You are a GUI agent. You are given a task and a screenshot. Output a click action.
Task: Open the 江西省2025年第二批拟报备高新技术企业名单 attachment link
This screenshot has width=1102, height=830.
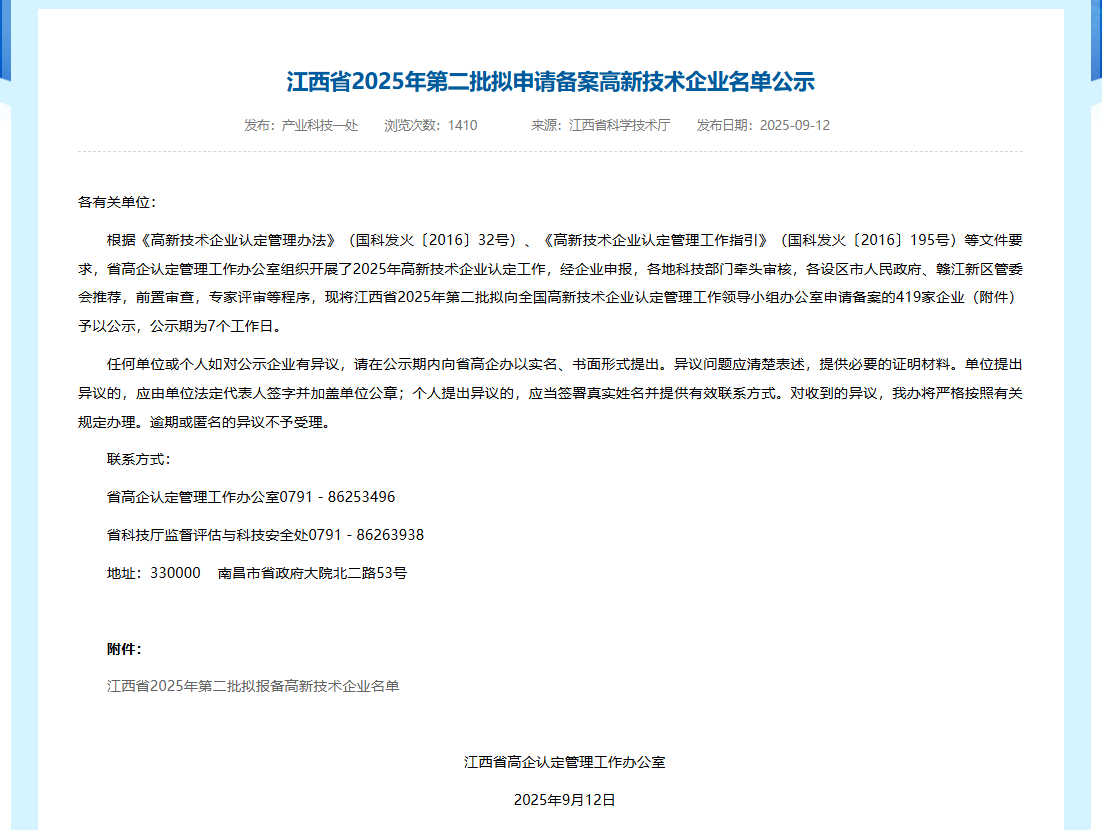click(x=252, y=686)
